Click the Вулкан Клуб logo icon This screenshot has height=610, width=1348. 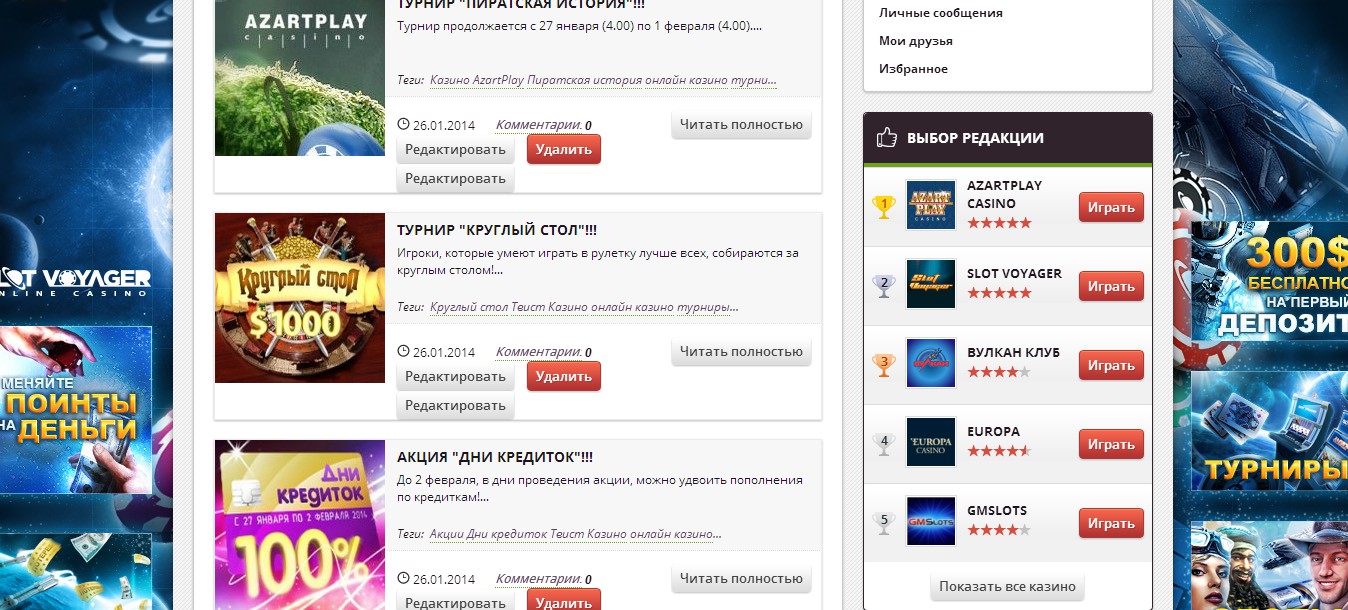point(931,363)
